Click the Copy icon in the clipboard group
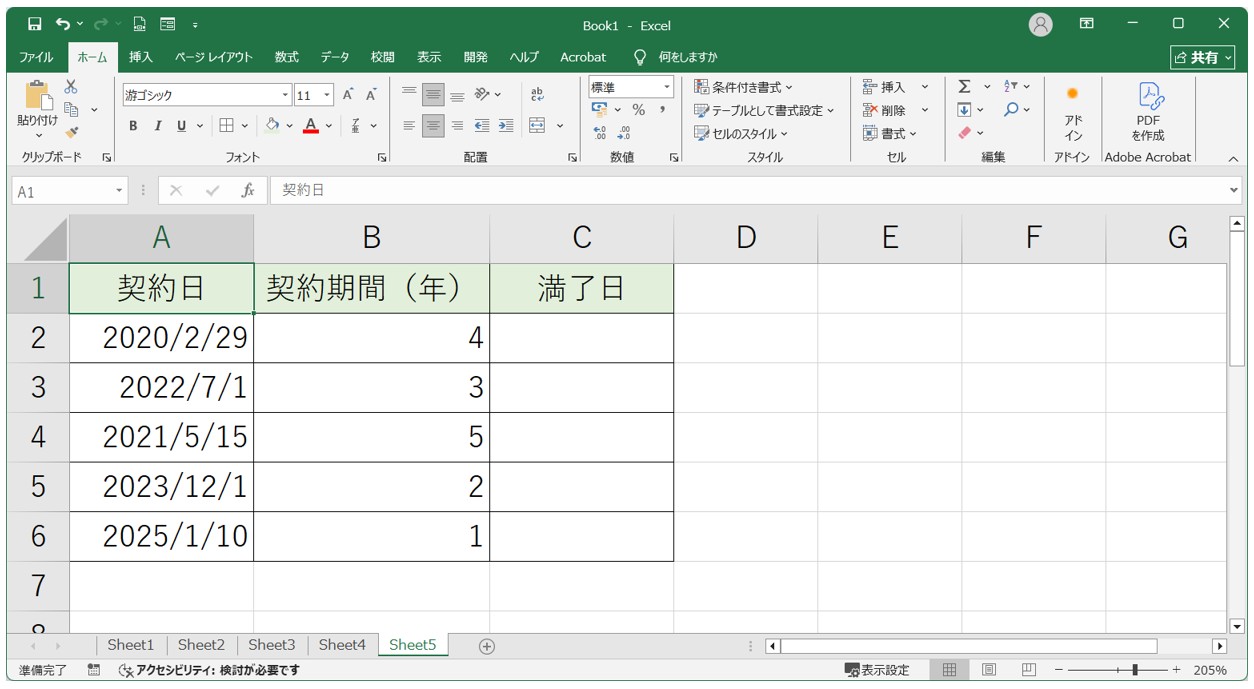1254x689 pixels. click(x=71, y=110)
